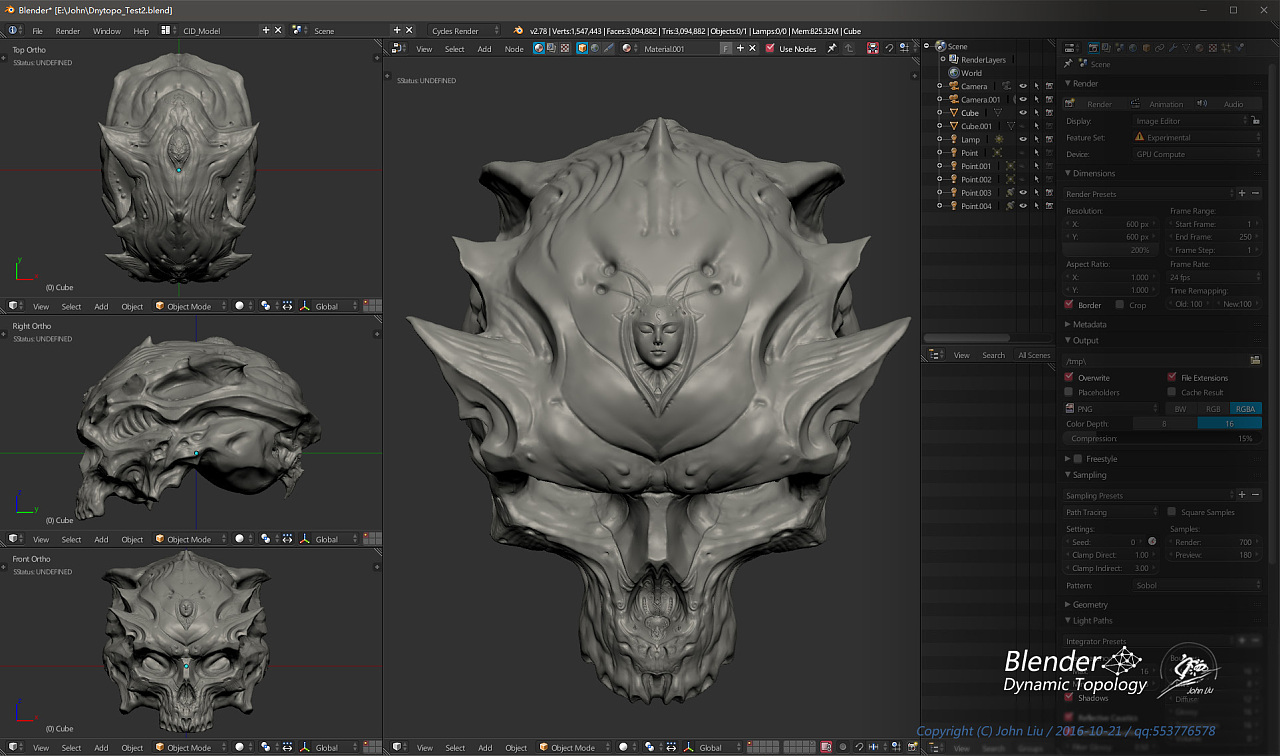This screenshot has height=756, width=1280.
Task: Pin the node tree with pin icon
Action: tap(831, 48)
